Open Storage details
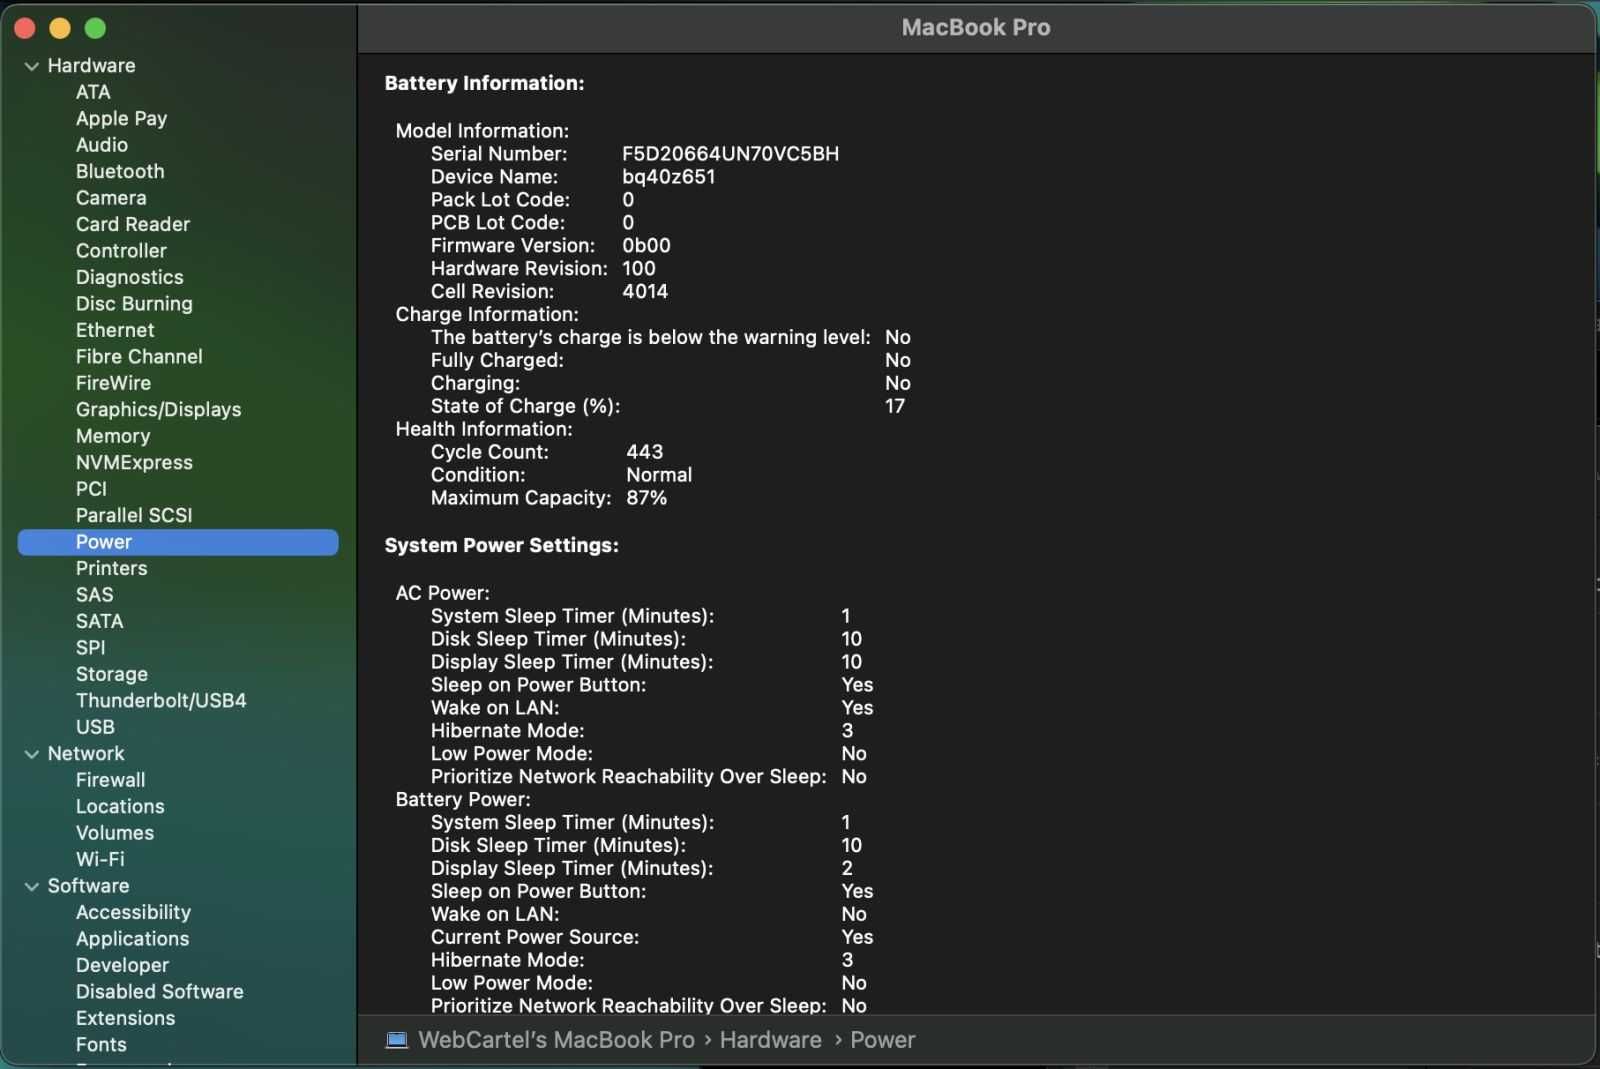1600x1069 pixels. click(x=112, y=674)
